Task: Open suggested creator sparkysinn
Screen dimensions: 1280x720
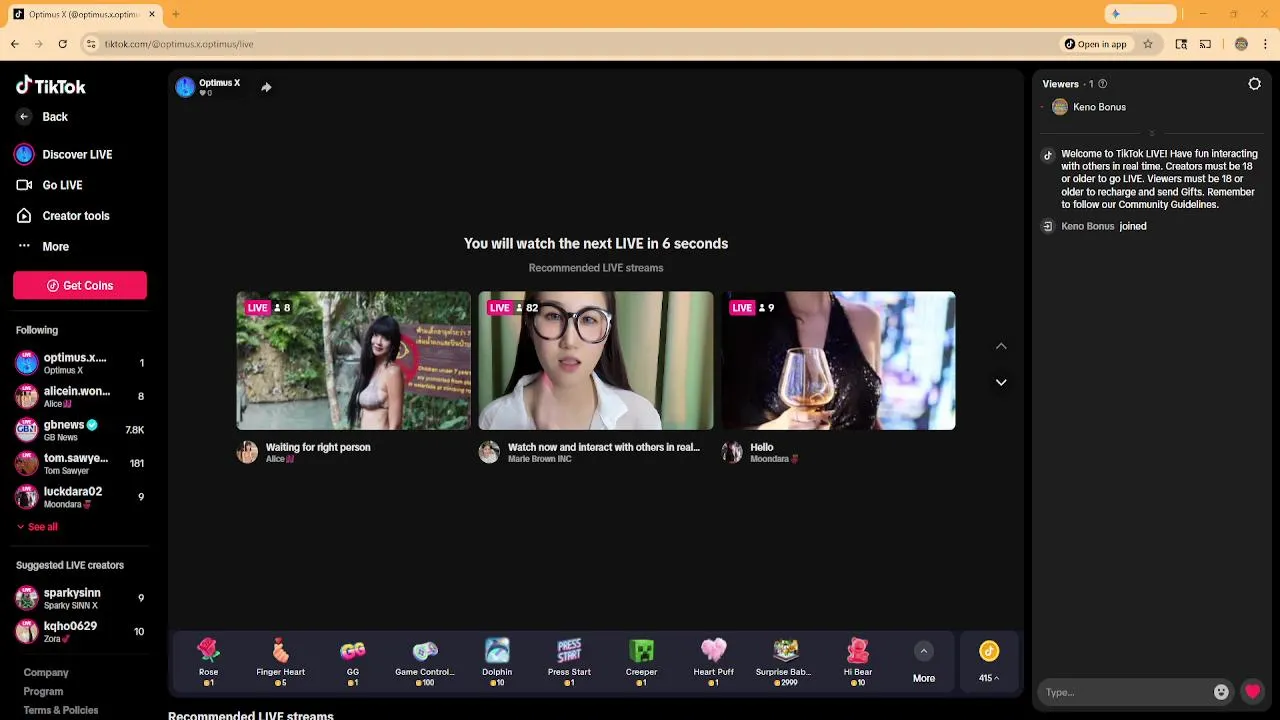Action: click(80, 598)
